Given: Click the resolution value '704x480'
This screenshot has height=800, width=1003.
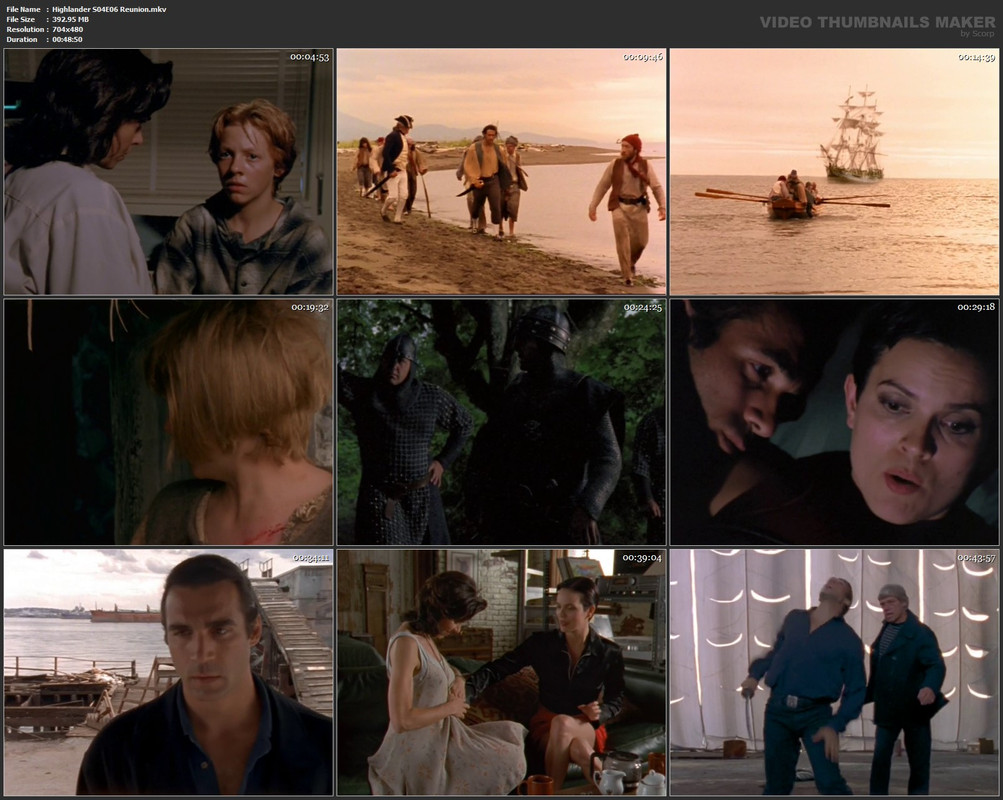Looking at the screenshot, I should point(68,29).
